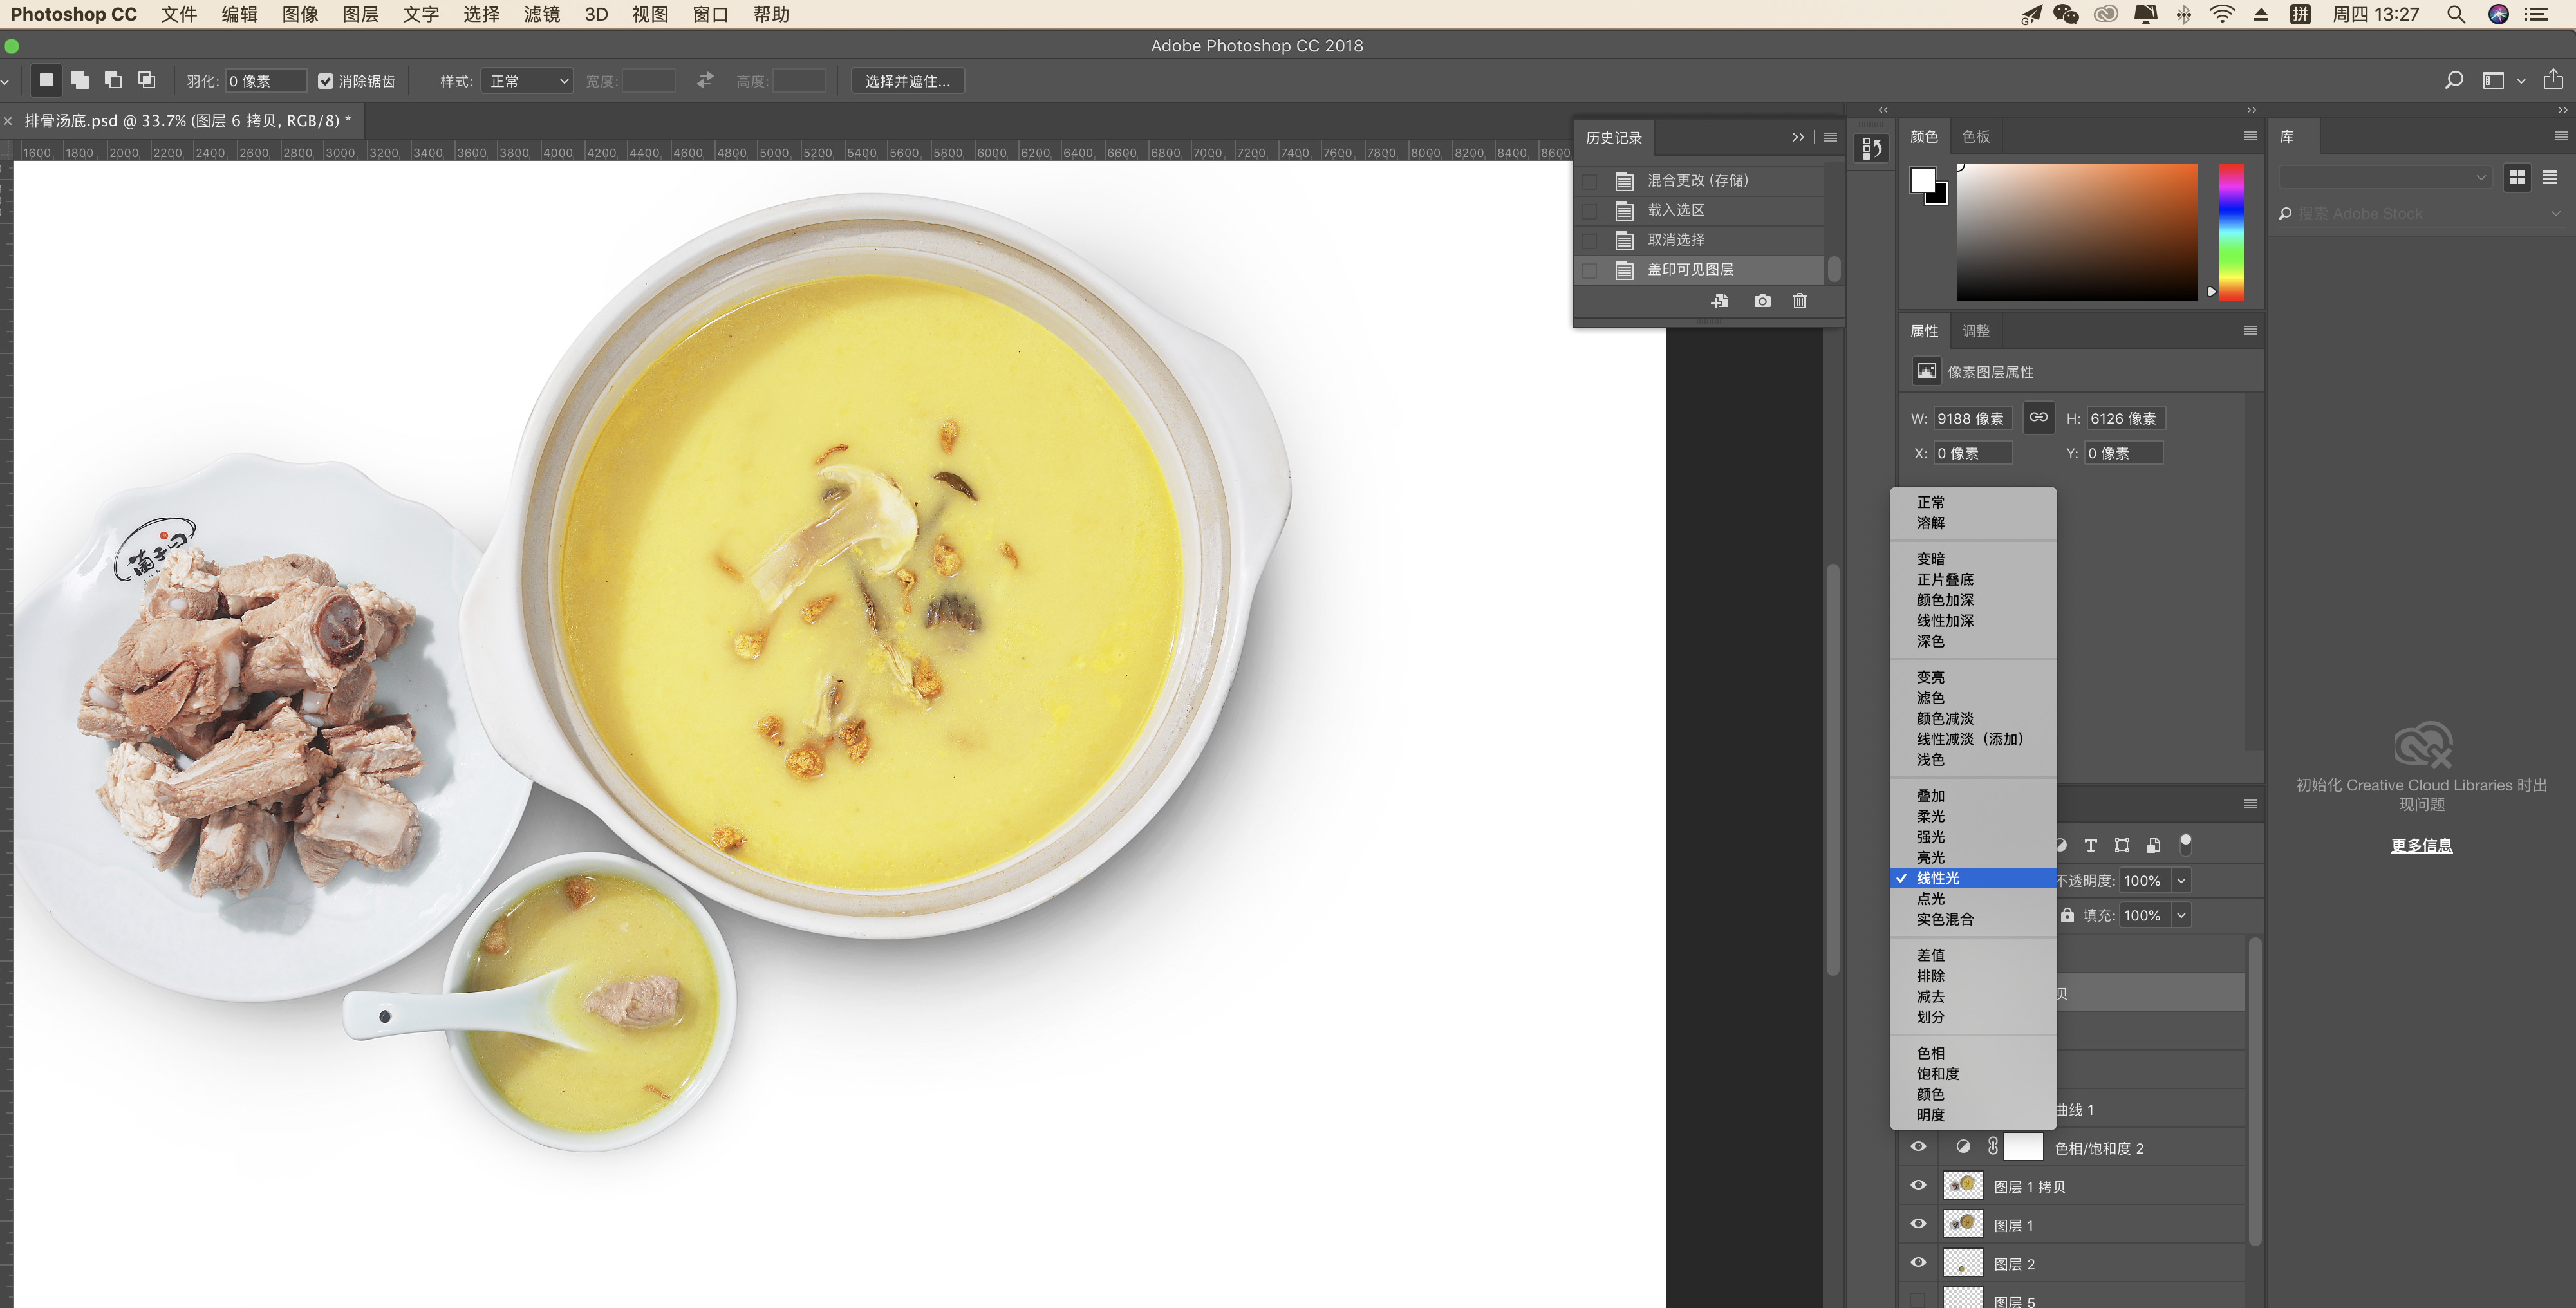Create new snapshot with camera icon
The width and height of the screenshot is (2576, 1308).
point(1762,301)
